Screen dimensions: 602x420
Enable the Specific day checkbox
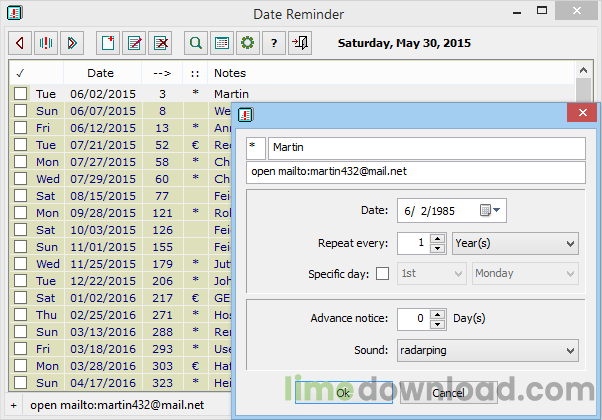coord(382,273)
